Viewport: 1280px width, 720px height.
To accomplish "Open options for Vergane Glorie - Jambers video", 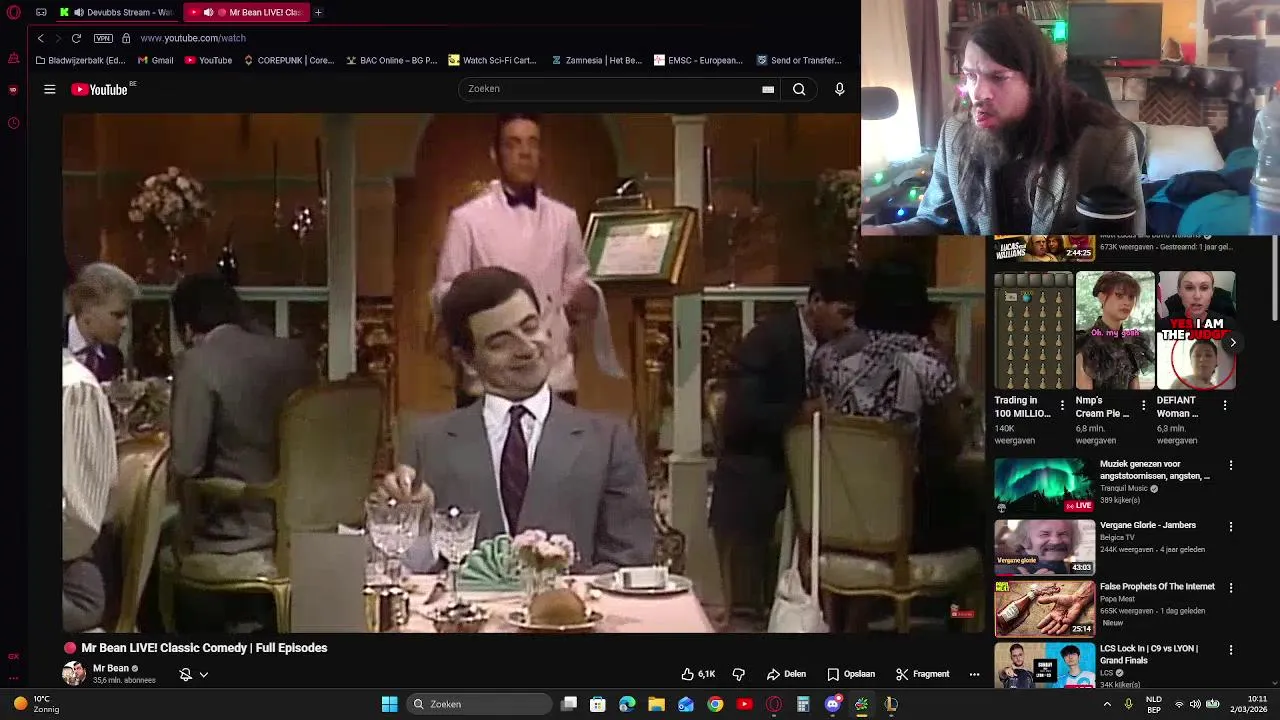I will [1231, 526].
